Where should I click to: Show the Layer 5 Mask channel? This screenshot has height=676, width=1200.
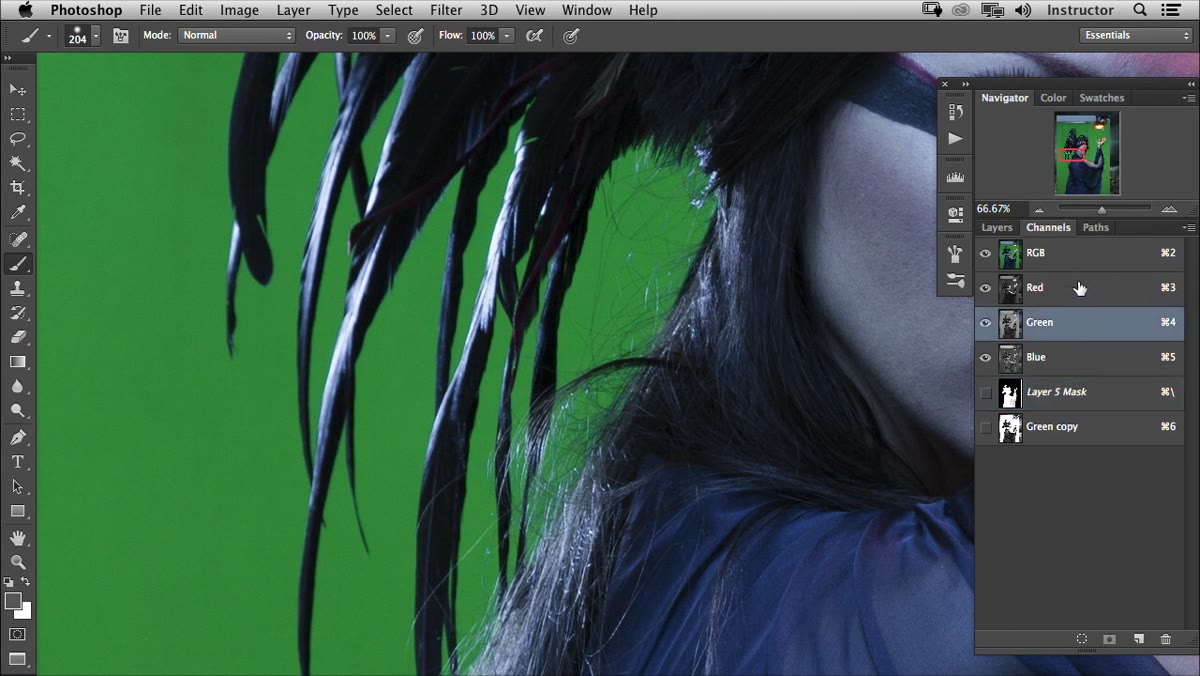coord(985,392)
